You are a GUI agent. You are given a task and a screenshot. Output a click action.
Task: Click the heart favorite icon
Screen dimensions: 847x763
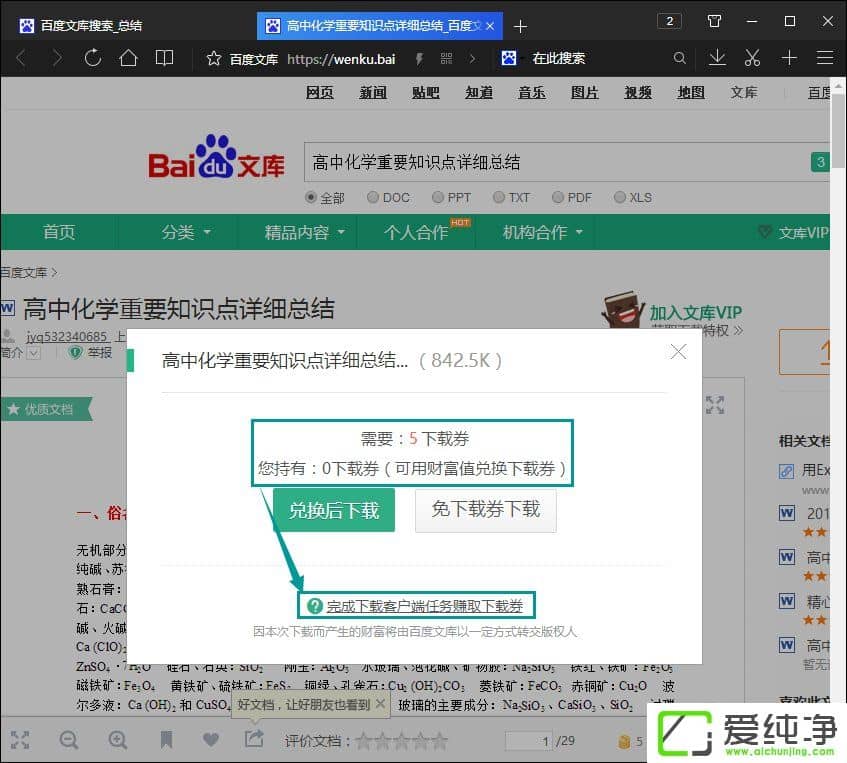[x=210, y=740]
